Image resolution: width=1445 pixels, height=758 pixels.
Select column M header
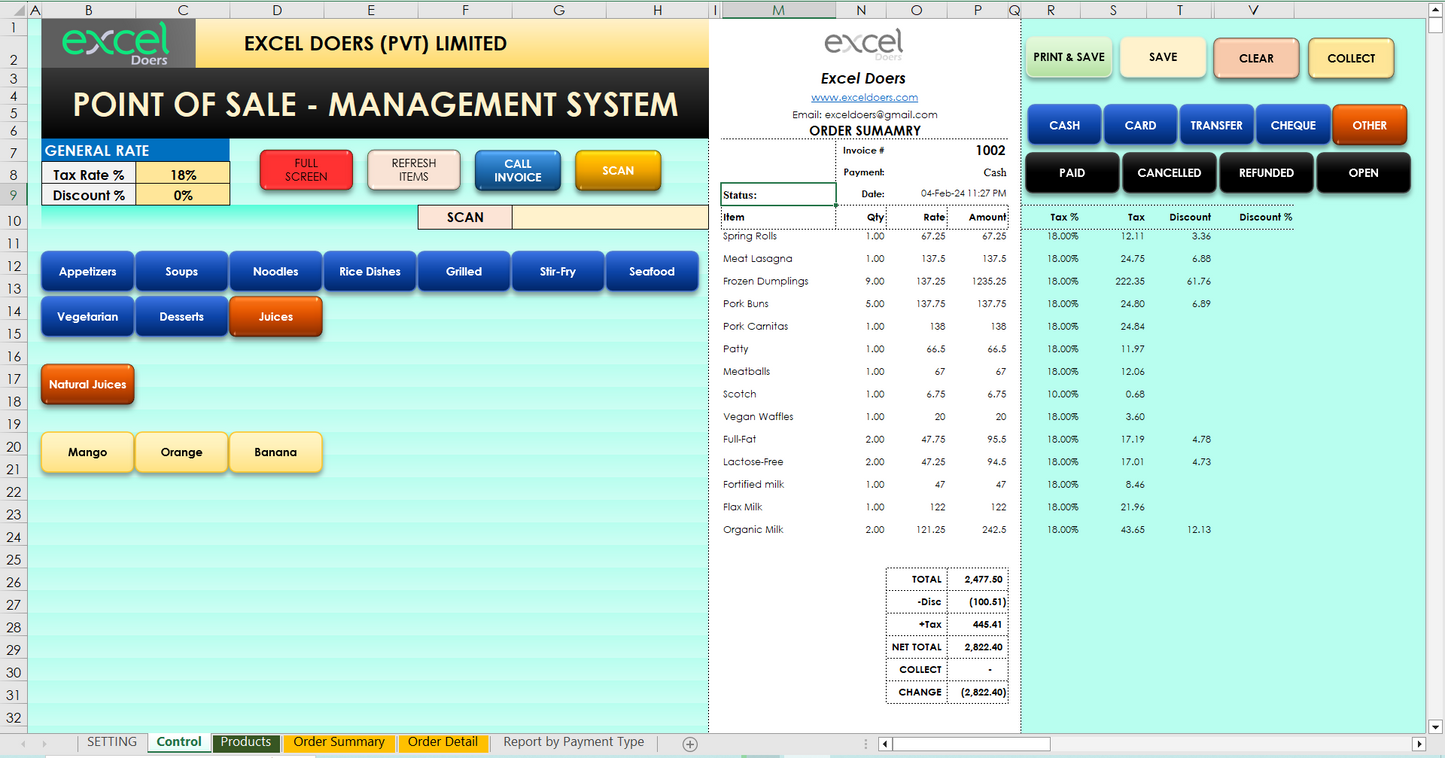coord(778,10)
